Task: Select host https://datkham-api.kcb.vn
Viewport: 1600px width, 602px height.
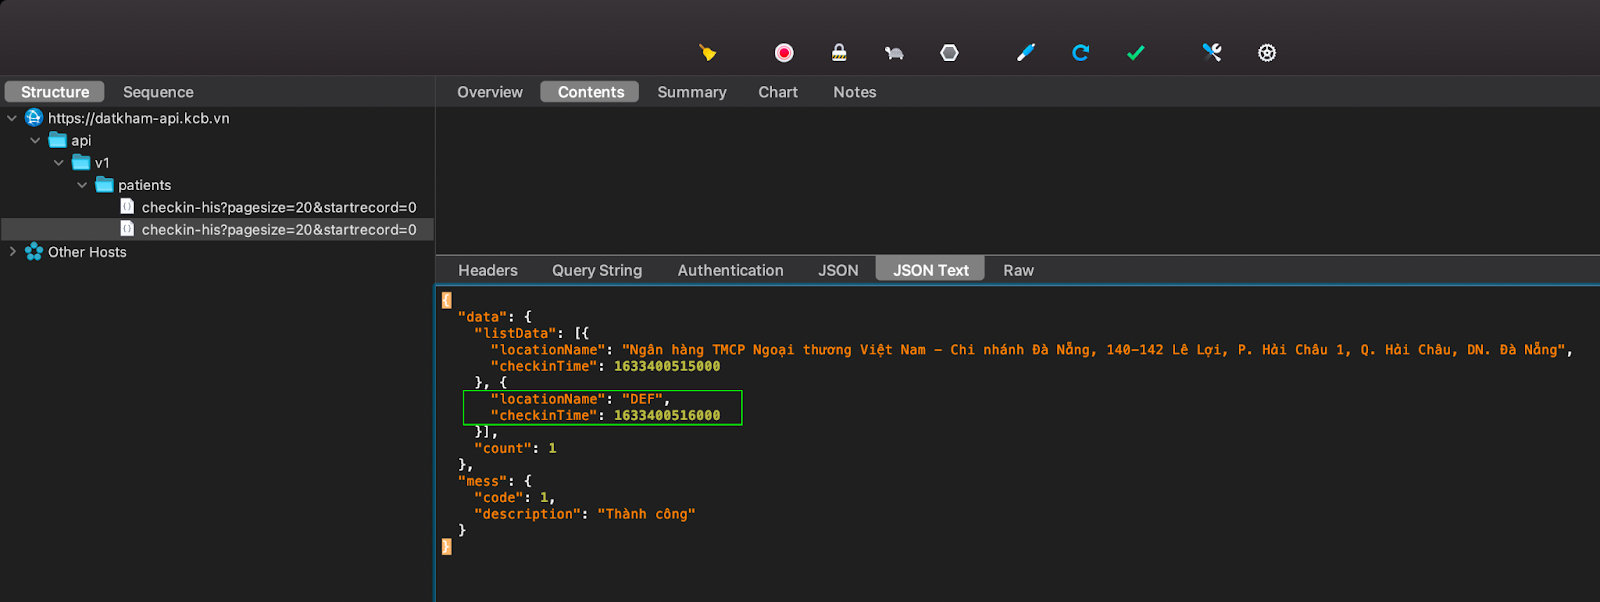Action: 139,118
